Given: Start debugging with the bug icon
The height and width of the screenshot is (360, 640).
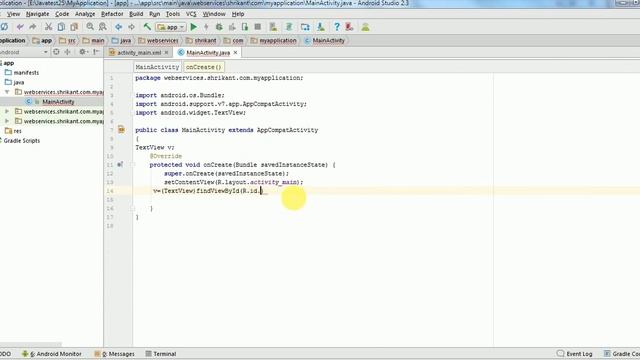Looking at the screenshot, I should tap(219, 27).
